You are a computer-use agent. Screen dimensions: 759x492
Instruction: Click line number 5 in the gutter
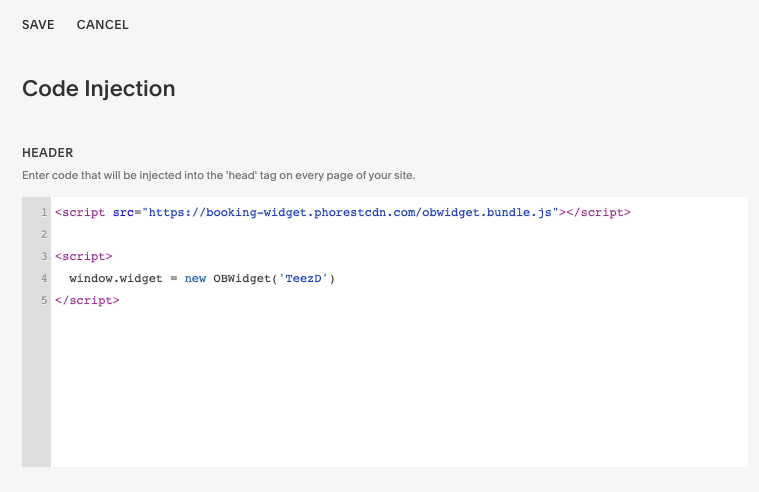point(44,300)
